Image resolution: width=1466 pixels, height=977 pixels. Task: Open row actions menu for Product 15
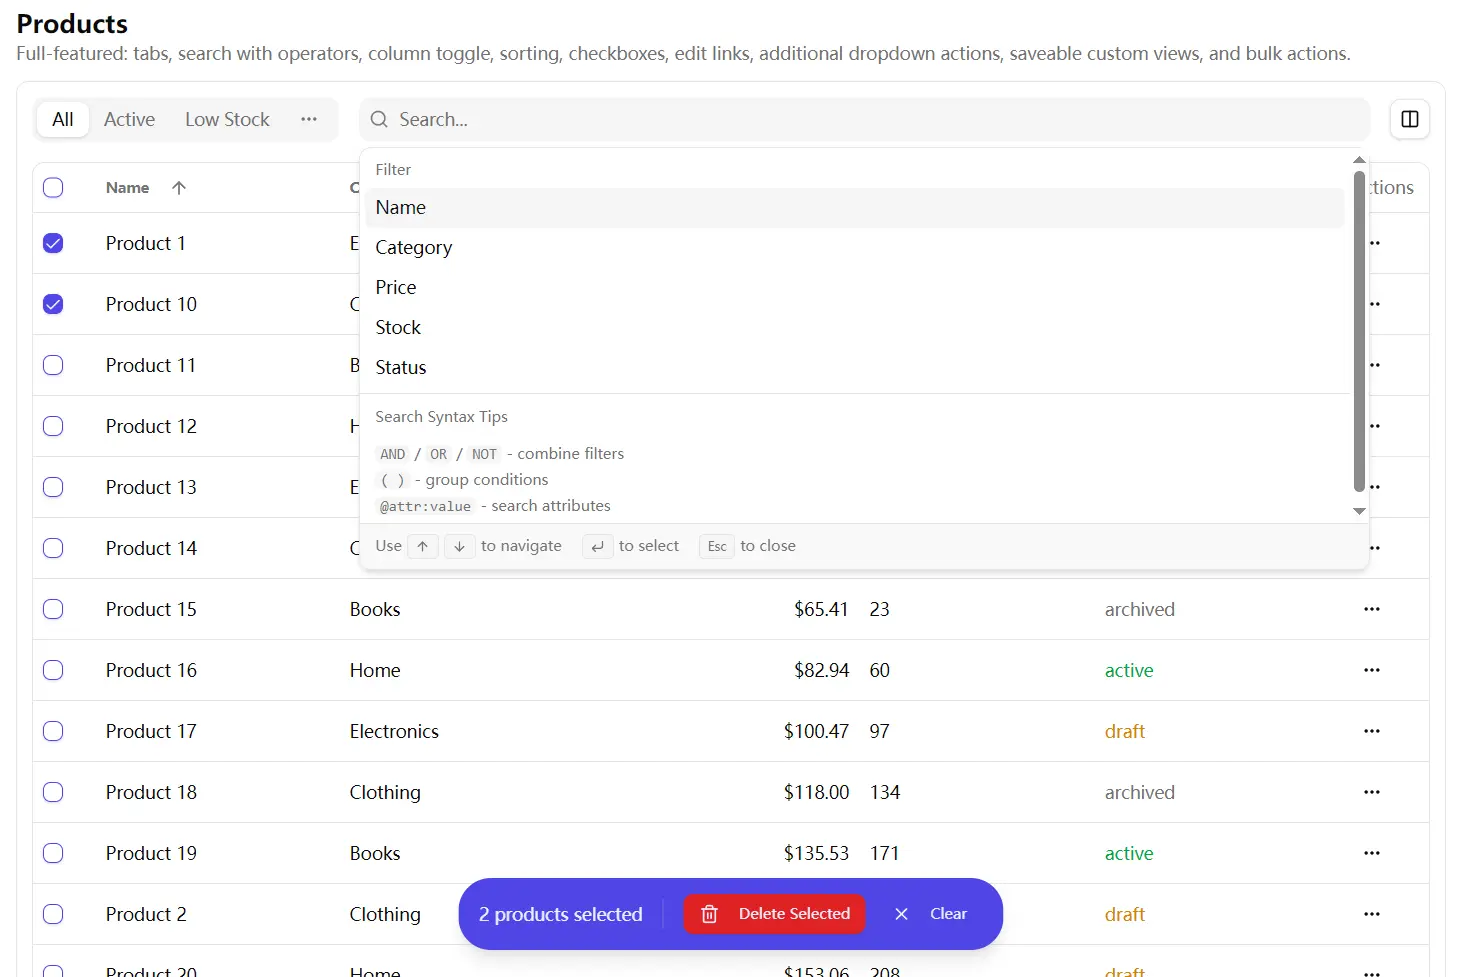(1371, 609)
